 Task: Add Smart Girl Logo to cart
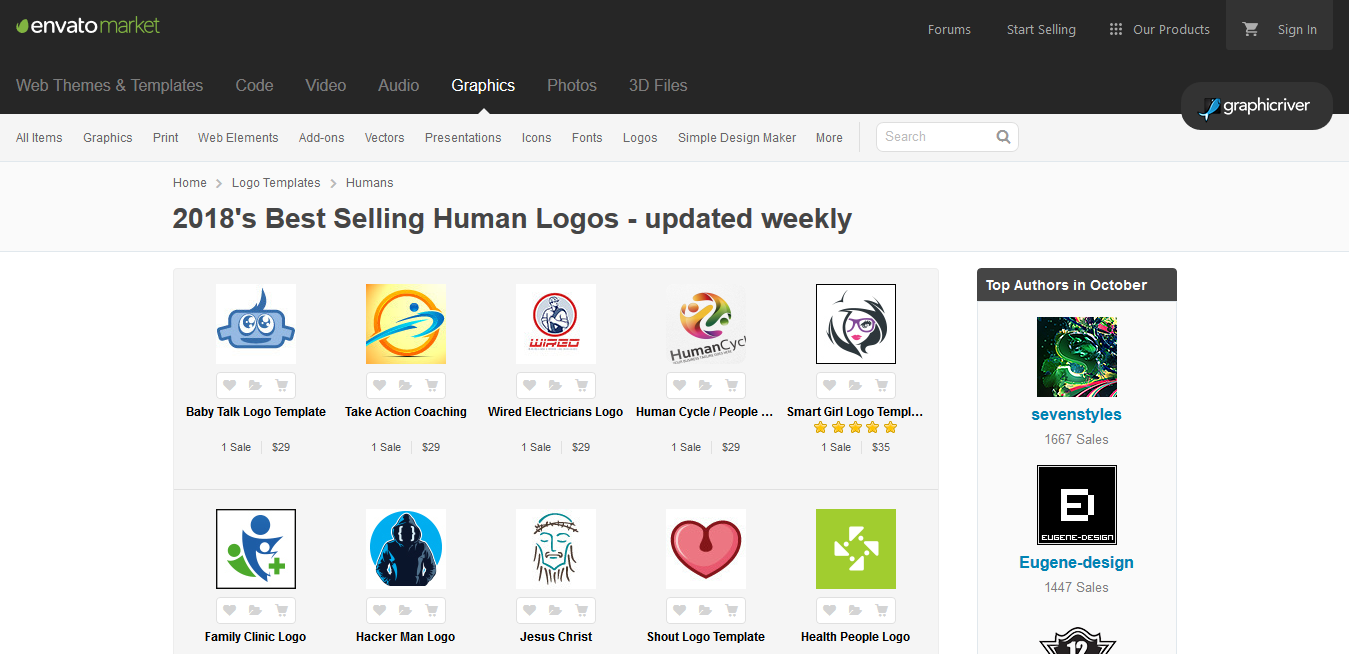882,386
